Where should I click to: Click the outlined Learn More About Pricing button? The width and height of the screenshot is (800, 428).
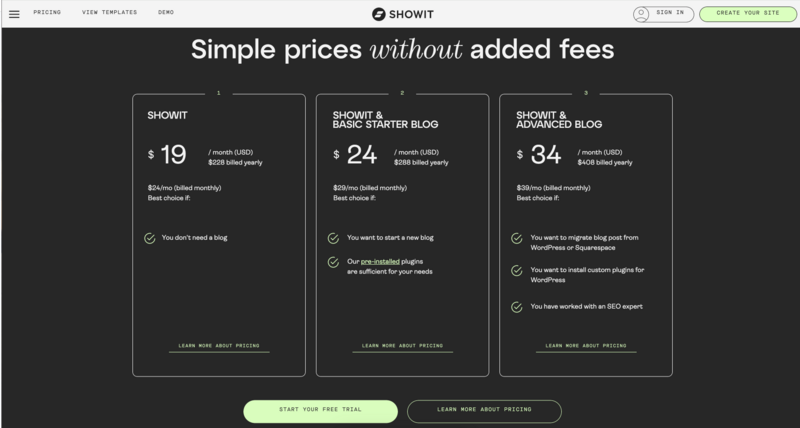(x=484, y=411)
